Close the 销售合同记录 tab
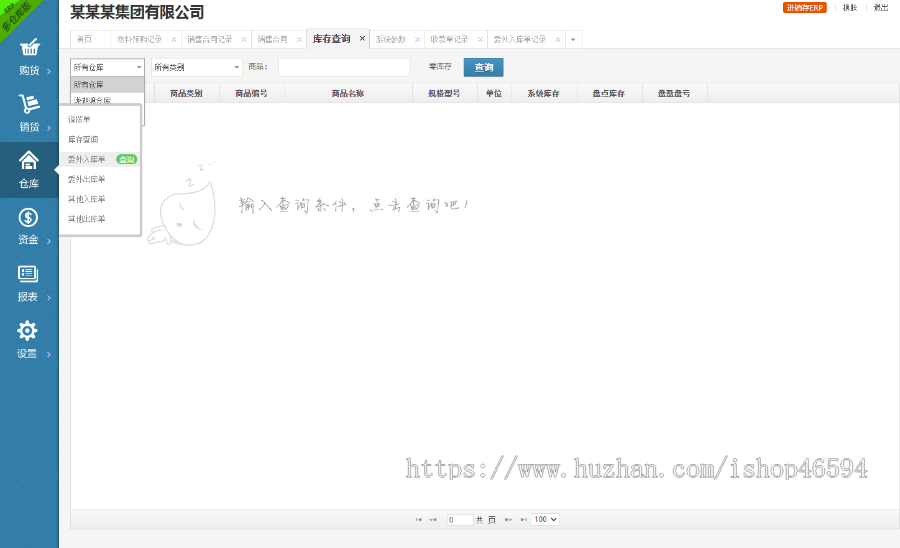Image resolution: width=900 pixels, height=548 pixels. [x=244, y=40]
